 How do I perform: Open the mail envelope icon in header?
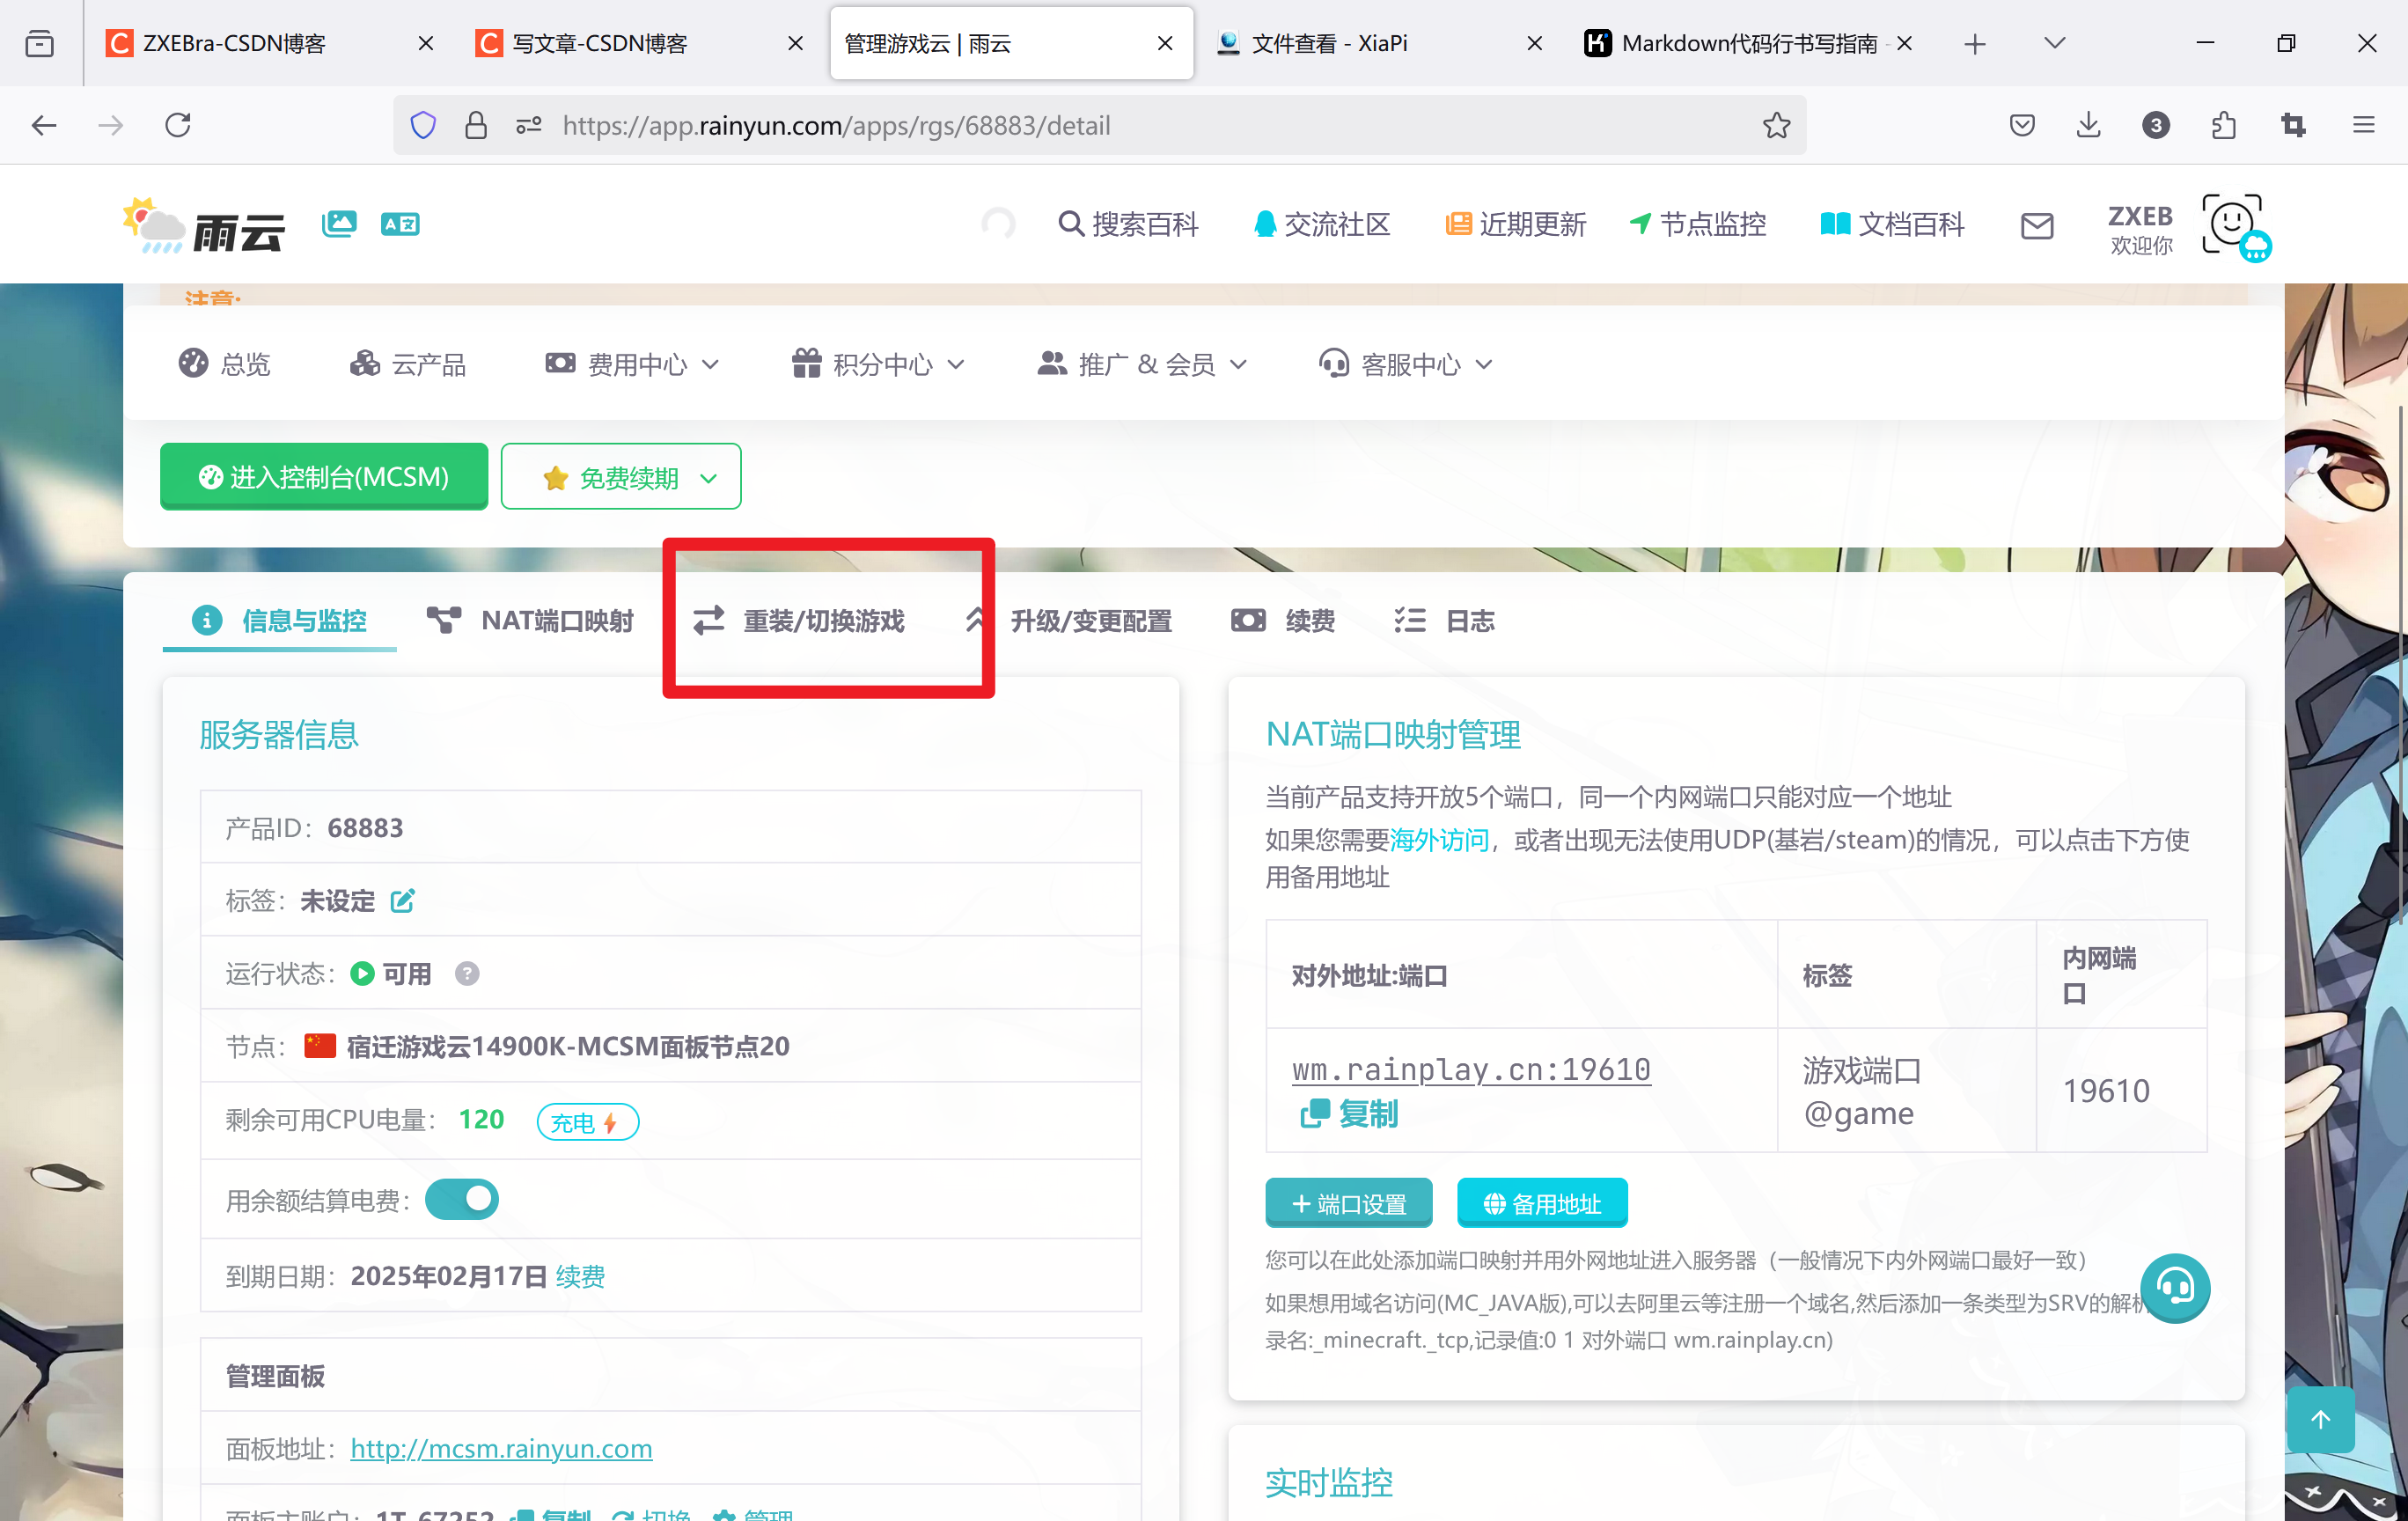(x=2037, y=225)
